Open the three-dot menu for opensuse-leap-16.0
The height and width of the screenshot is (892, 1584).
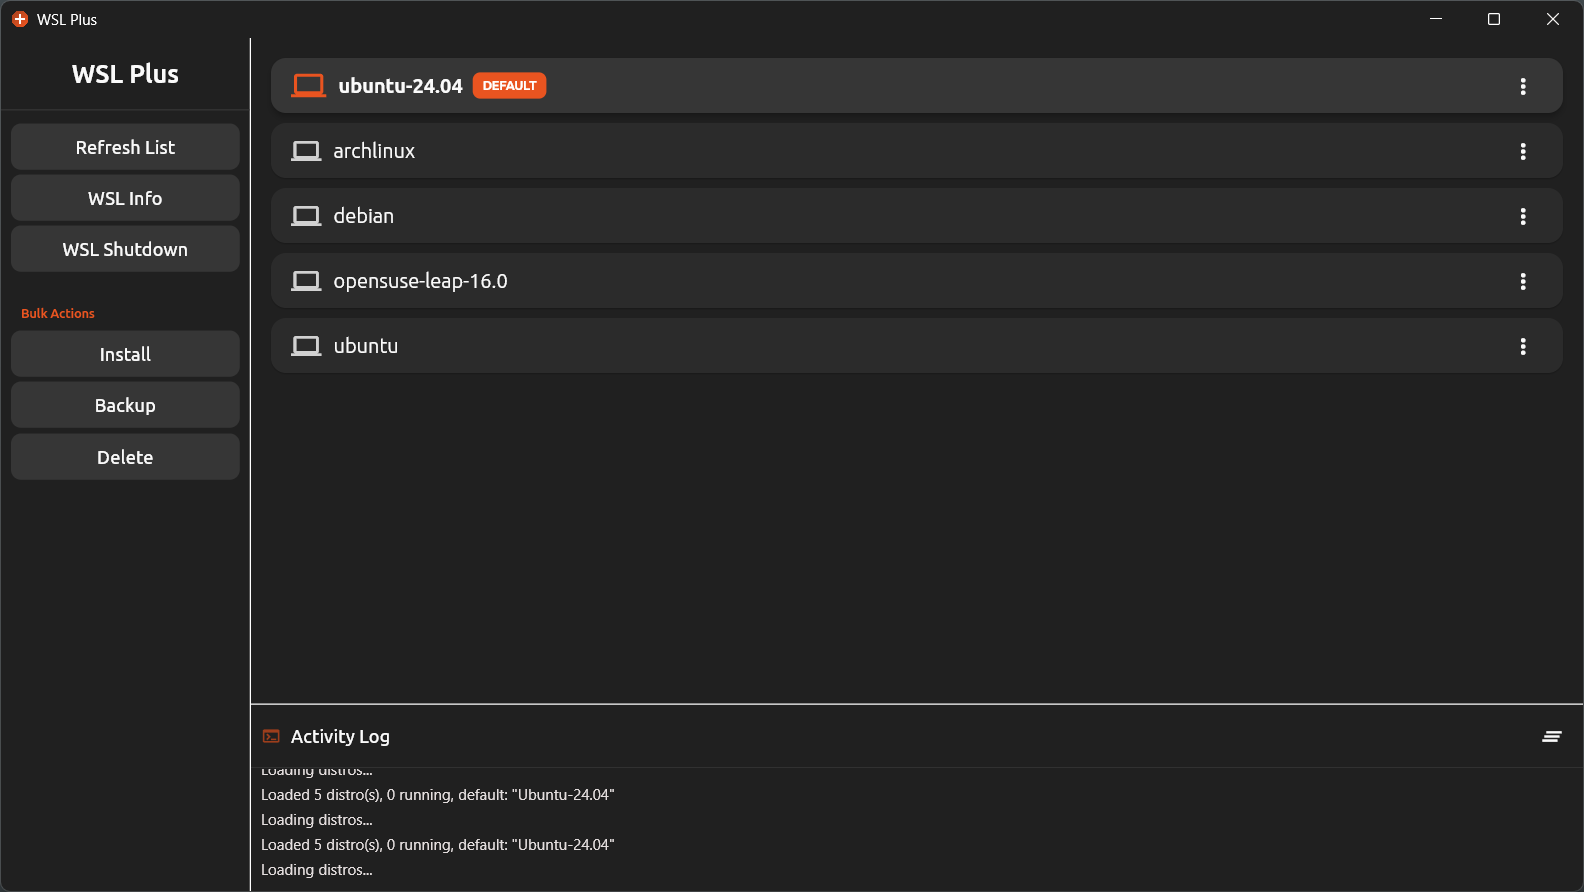[x=1523, y=281]
